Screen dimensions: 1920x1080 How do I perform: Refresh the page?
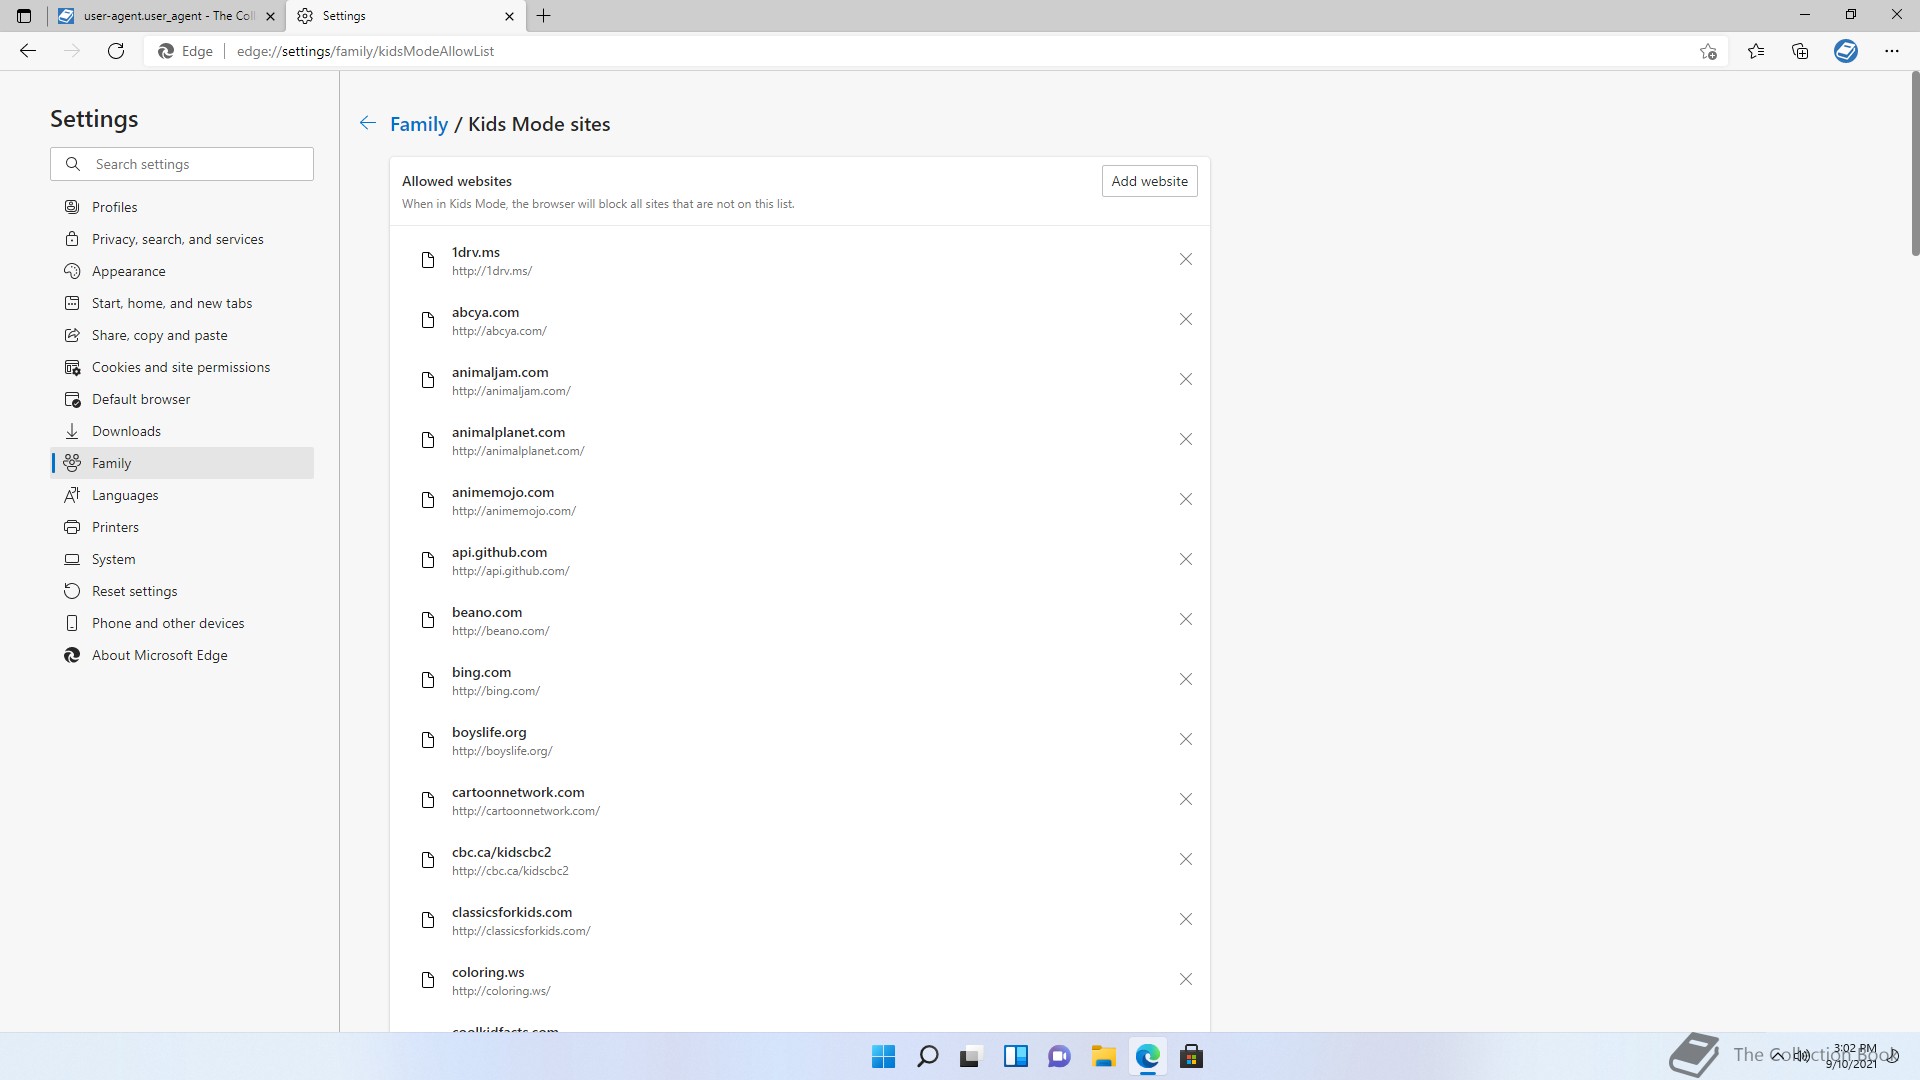tap(116, 51)
